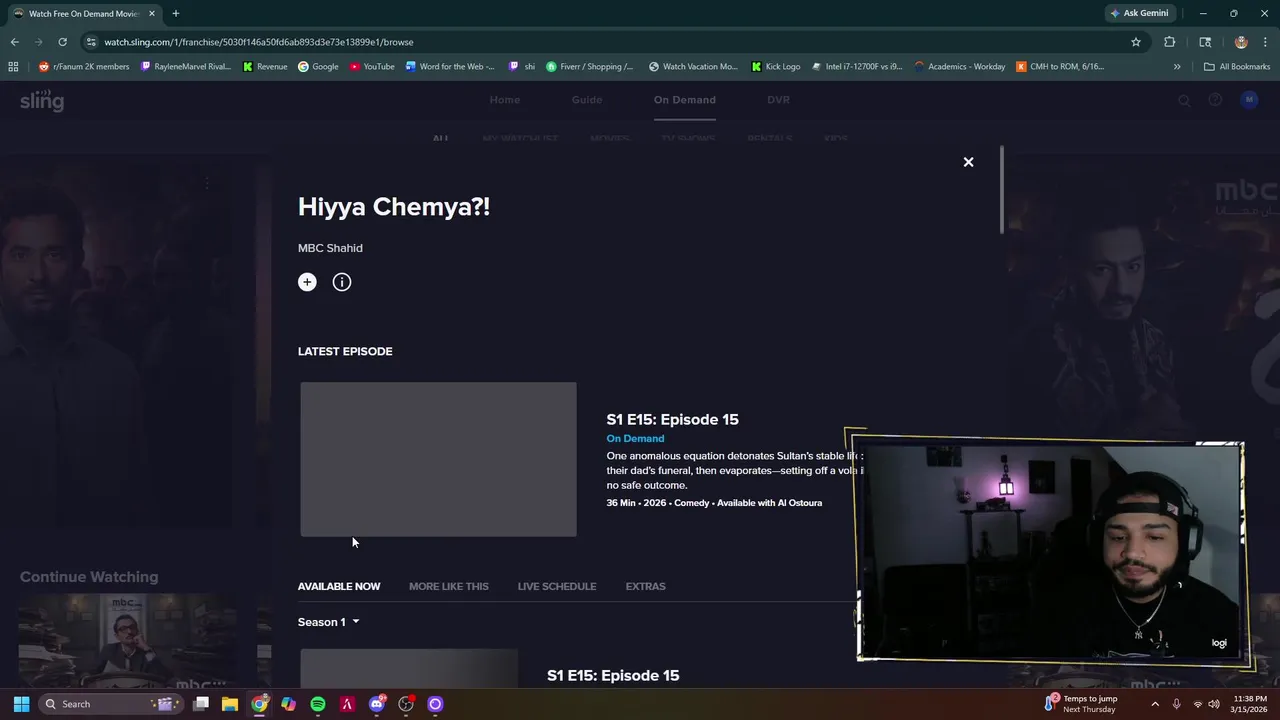The height and width of the screenshot is (720, 1280).
Task: Open Chrome three-dot menu
Action: pos(1266,42)
